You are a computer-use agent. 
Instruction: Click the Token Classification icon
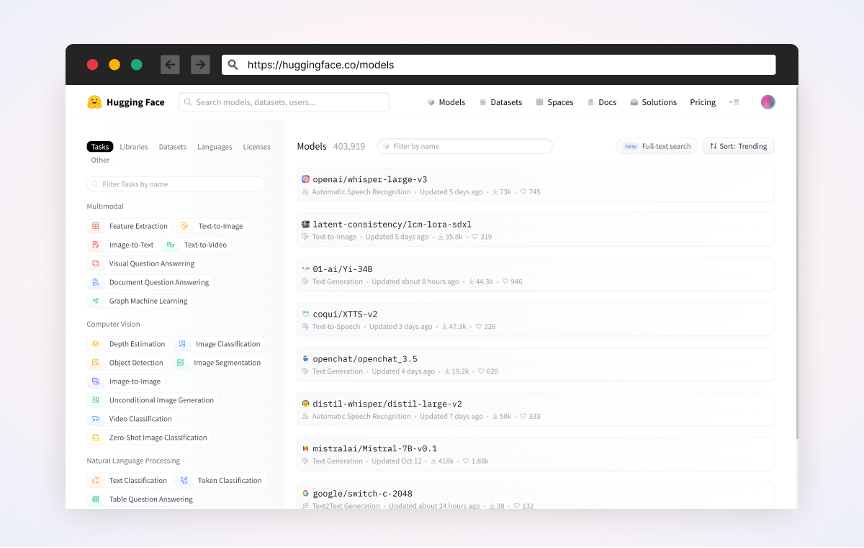(184, 480)
